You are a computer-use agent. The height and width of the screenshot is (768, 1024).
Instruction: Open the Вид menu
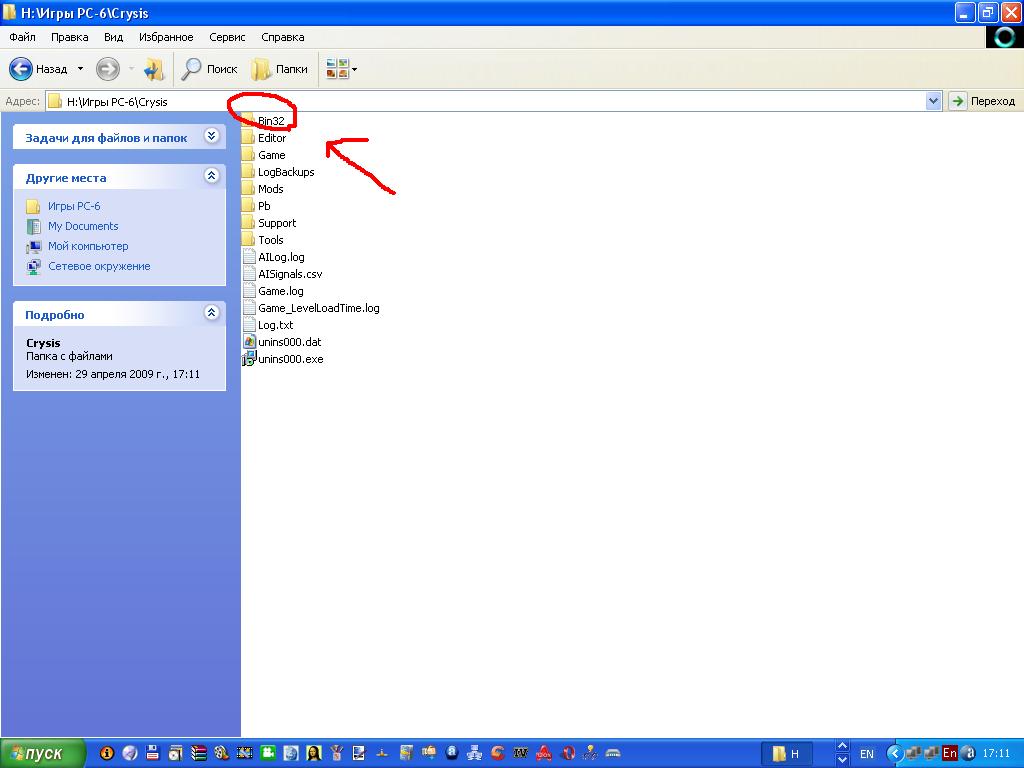[x=113, y=37]
